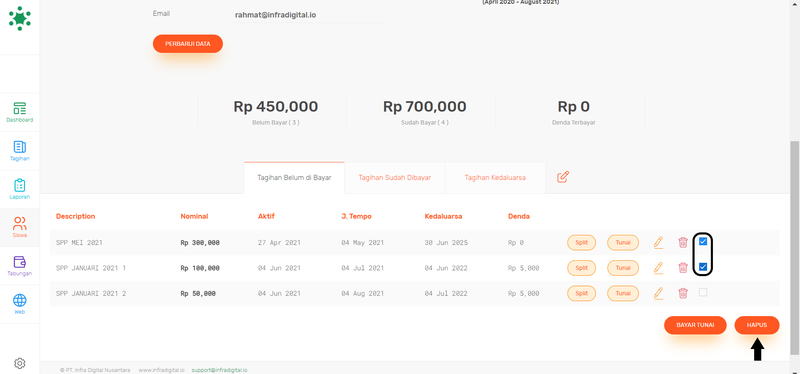Click the 04 Aug 2021 due date
The width and height of the screenshot is (800, 374).
[x=363, y=293]
